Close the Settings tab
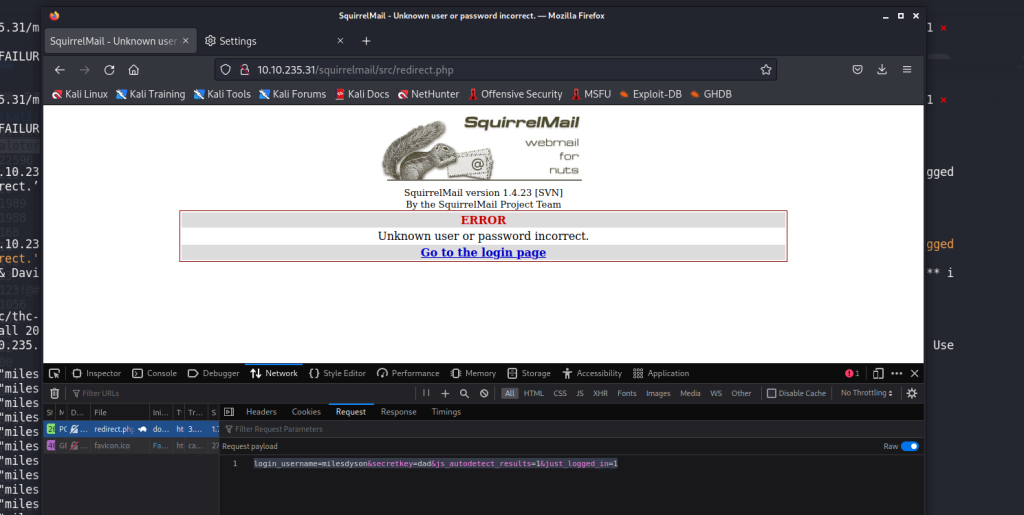The image size is (1024, 515). pyautogui.click(x=340, y=40)
